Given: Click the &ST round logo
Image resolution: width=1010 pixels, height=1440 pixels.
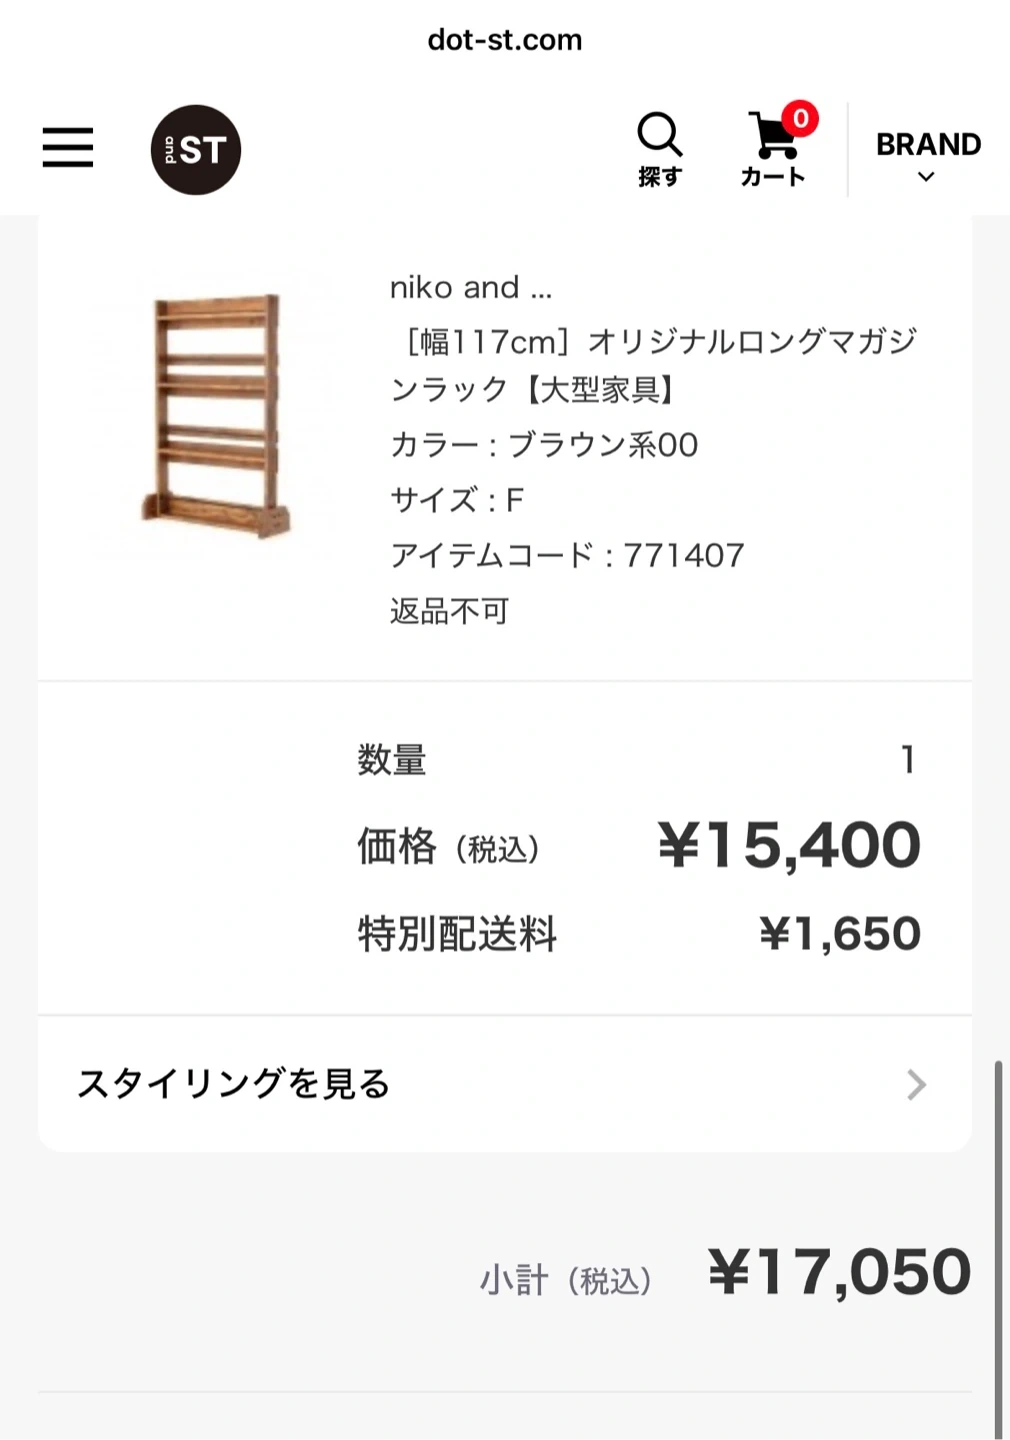Looking at the screenshot, I should point(196,150).
